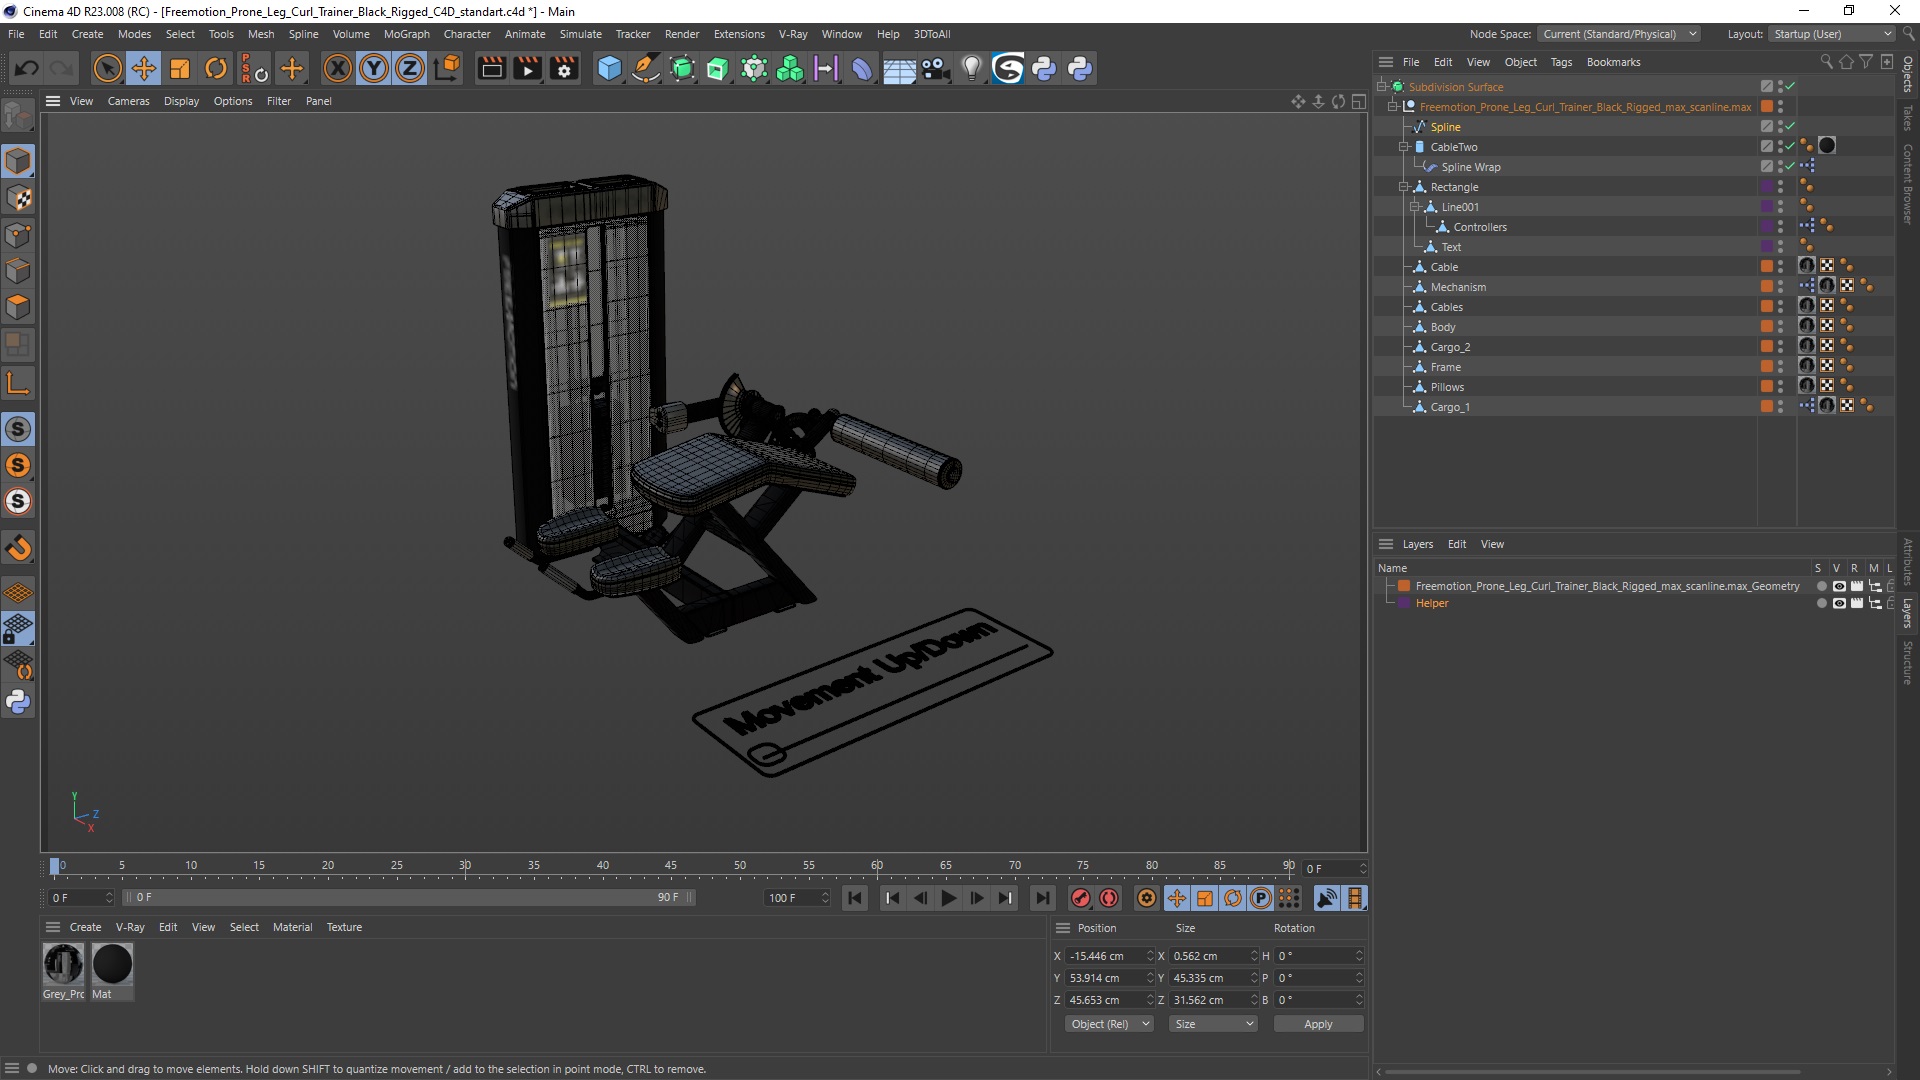Toggle visibility eye of Helper layer
Image resolution: width=1920 pixels, height=1080 pixels.
tap(1839, 604)
